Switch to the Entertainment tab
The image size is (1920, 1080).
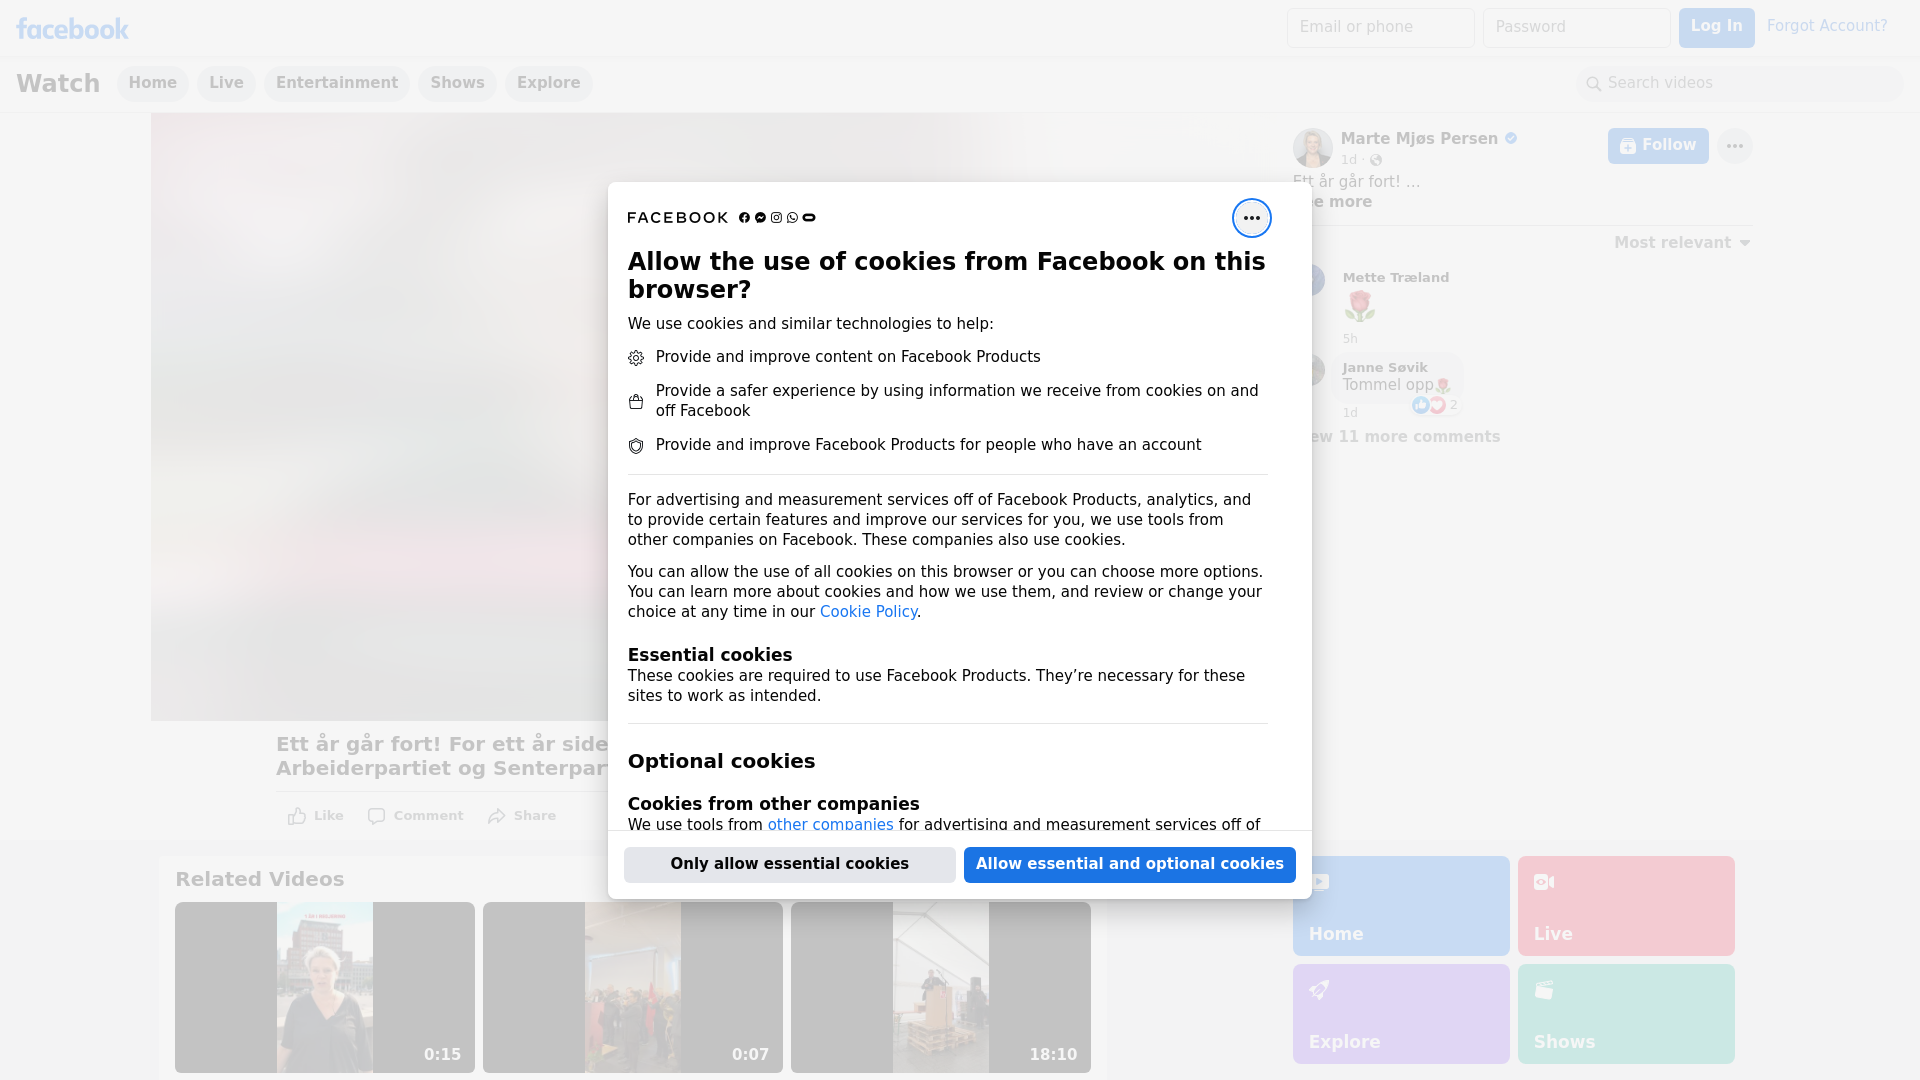pos(337,83)
